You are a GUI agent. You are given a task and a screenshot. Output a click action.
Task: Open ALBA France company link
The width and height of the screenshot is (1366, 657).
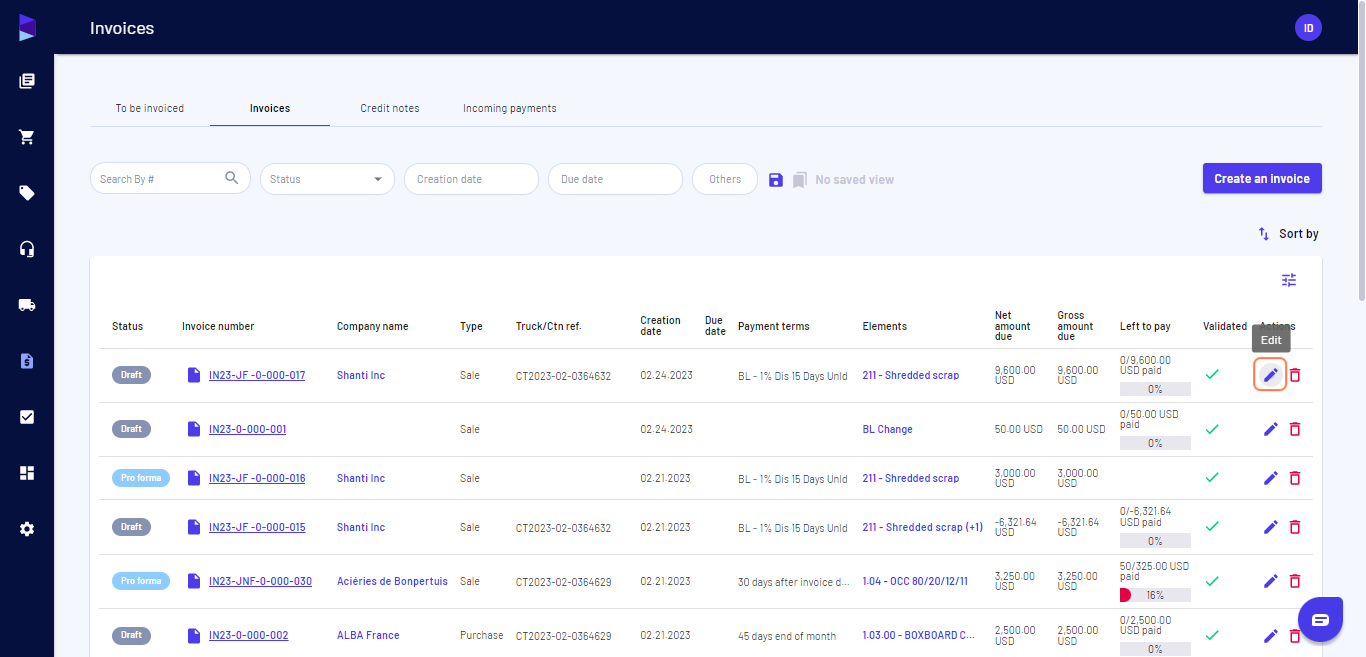(368, 635)
